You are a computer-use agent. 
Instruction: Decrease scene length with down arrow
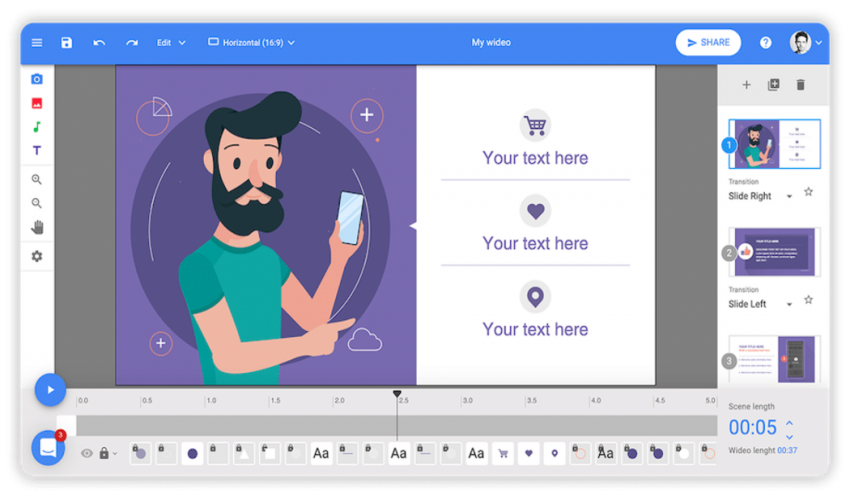pos(790,437)
